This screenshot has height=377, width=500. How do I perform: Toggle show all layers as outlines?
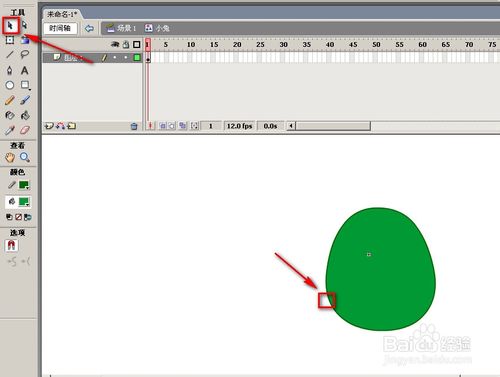pos(137,44)
